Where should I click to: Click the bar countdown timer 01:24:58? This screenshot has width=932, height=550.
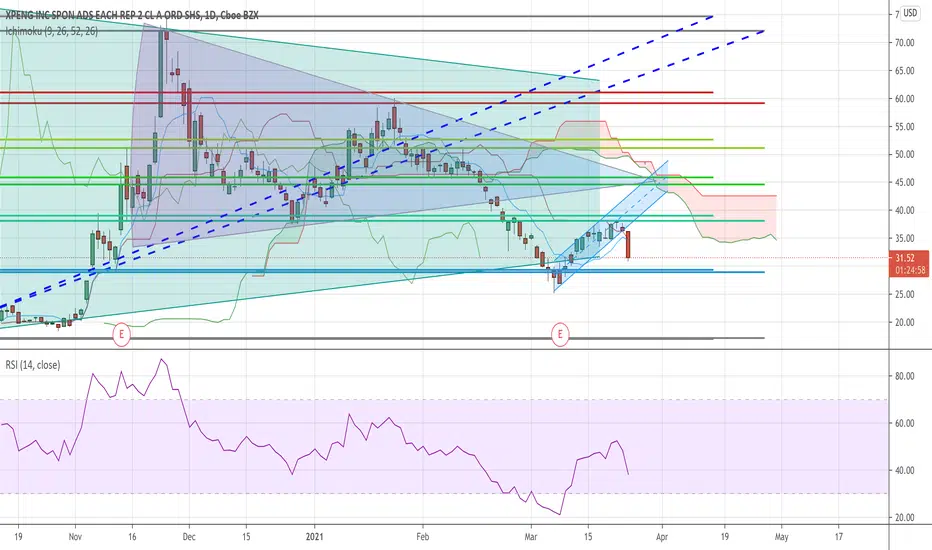[910, 271]
